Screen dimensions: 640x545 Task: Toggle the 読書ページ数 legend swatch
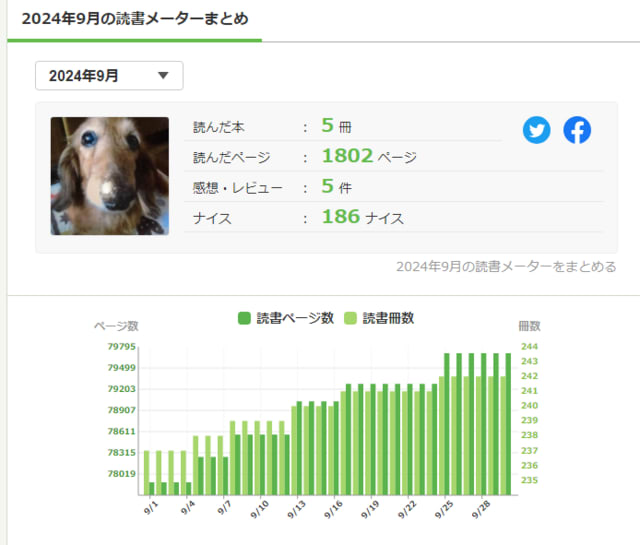[x=244, y=318]
